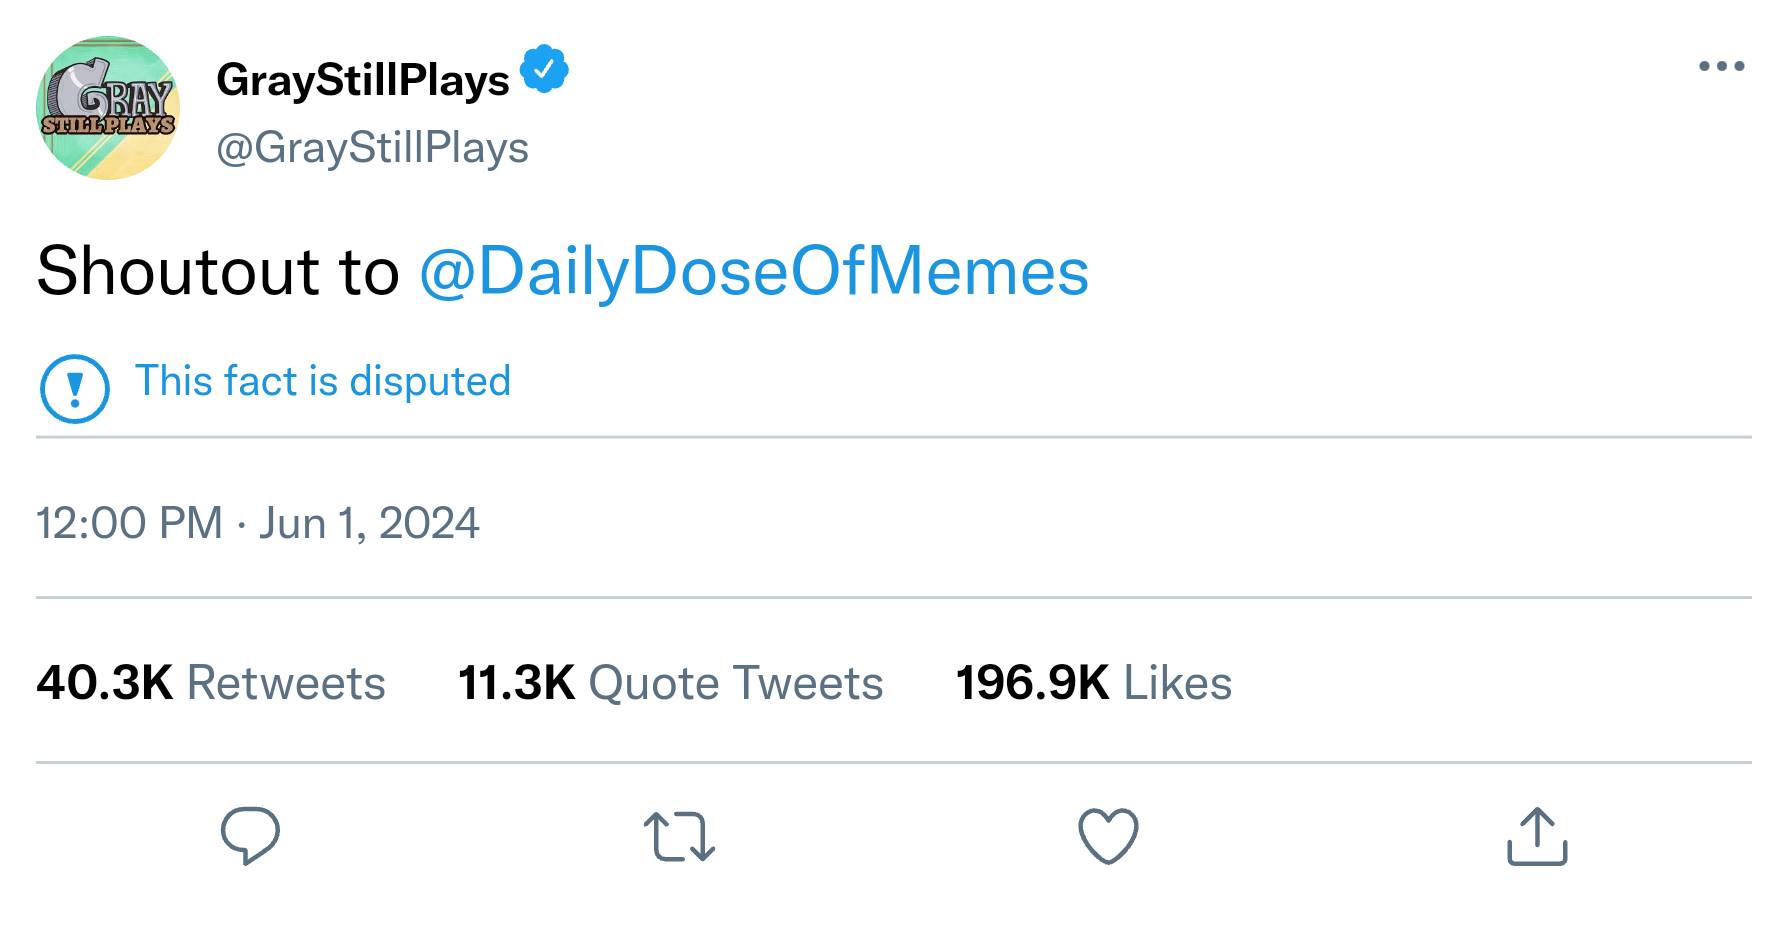Image resolution: width=1788 pixels, height=945 pixels.
Task: Click the word "Retweets" label
Action: (x=286, y=683)
